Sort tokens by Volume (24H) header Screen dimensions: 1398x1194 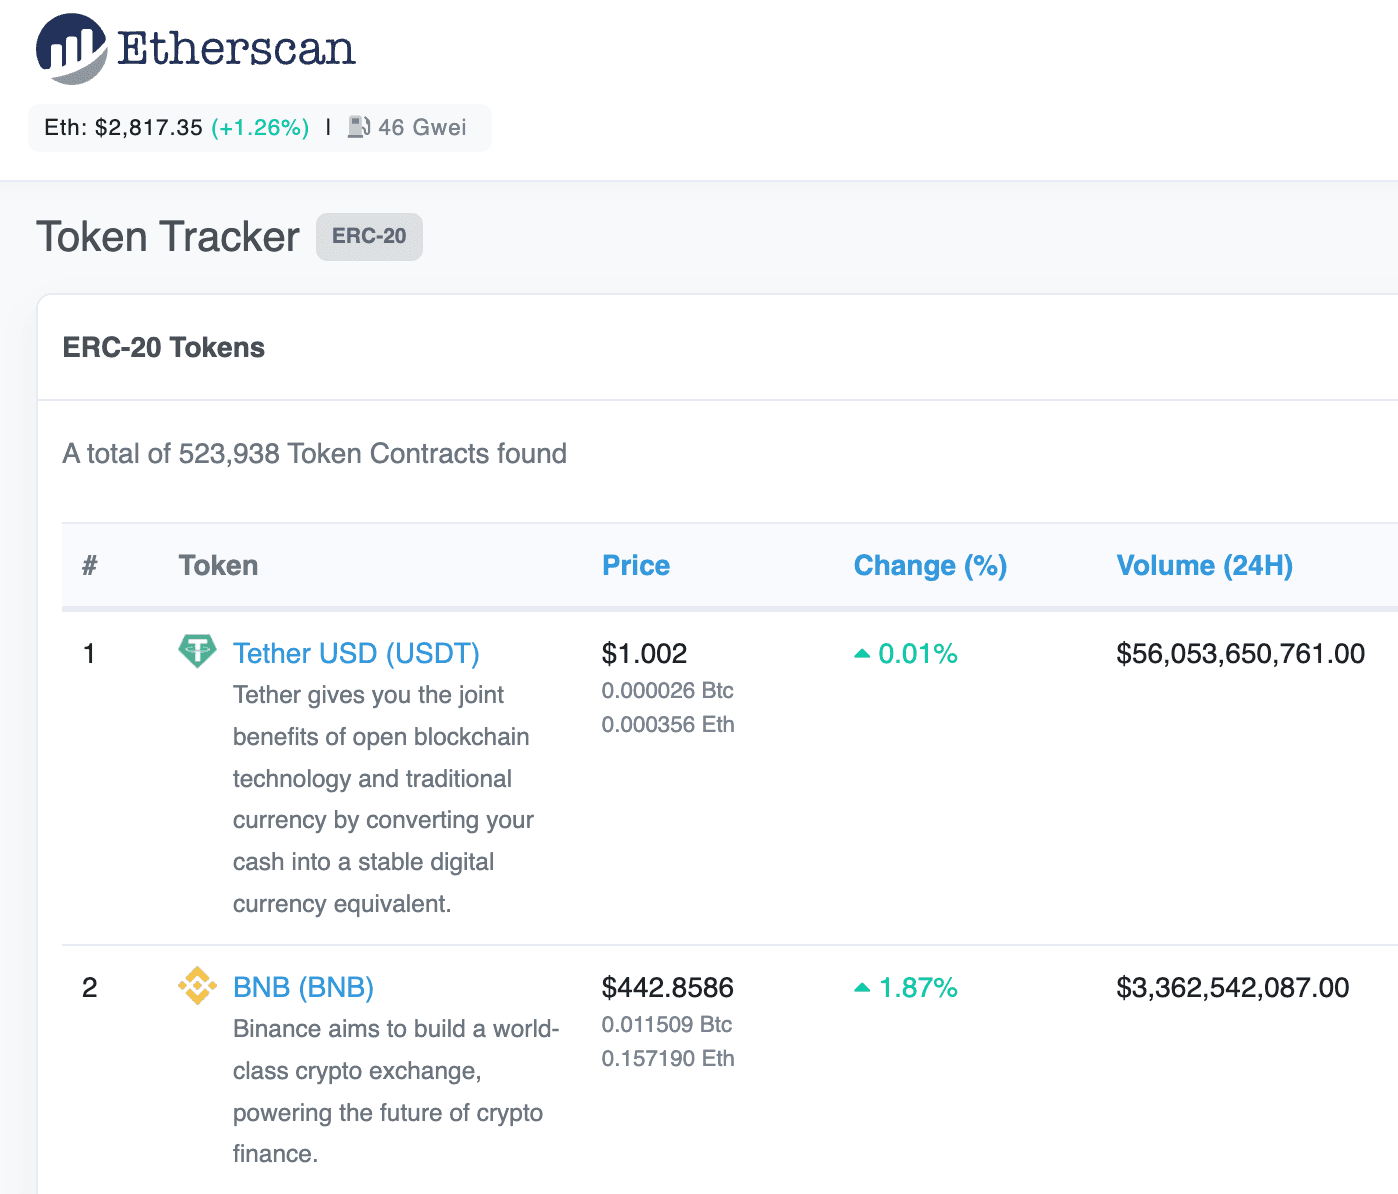coord(1205,566)
